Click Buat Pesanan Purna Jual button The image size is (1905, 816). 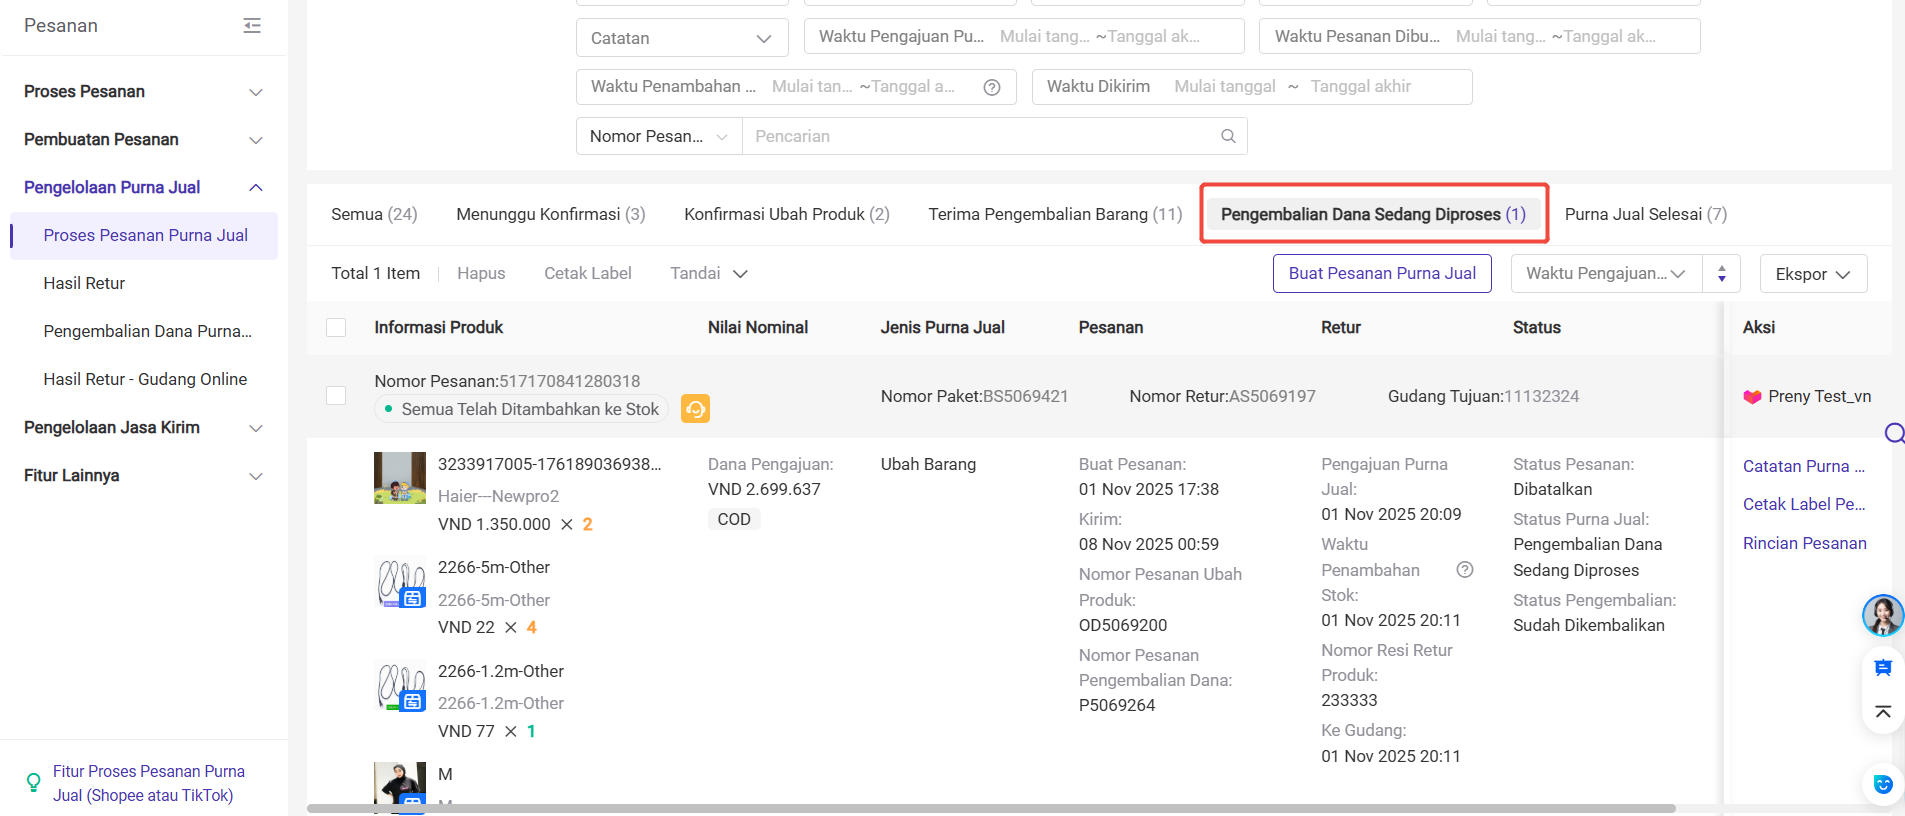coord(1381,274)
